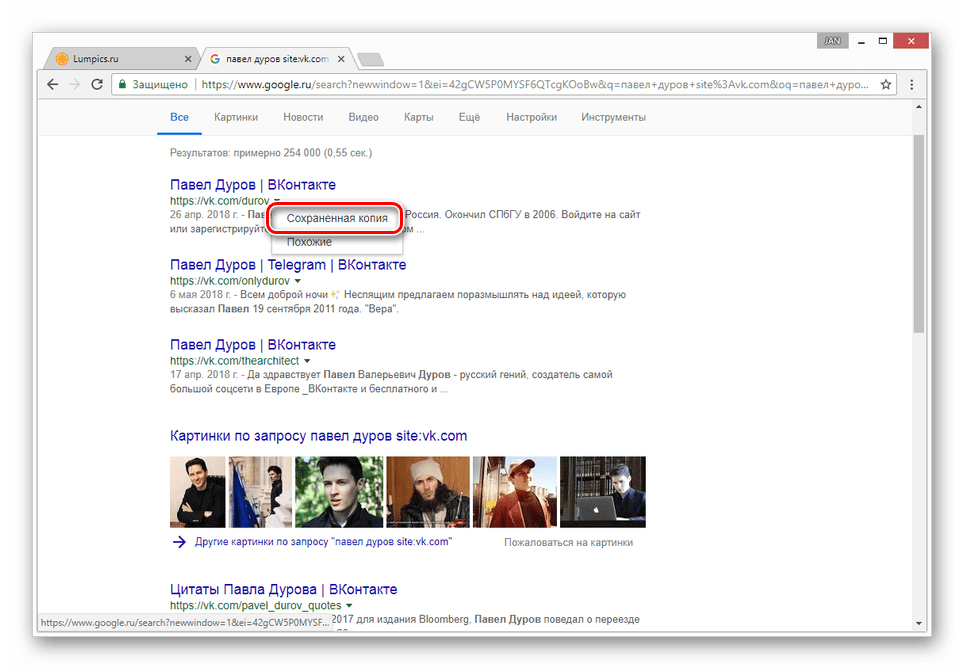Reload the page with refresh icon
The width and height of the screenshot is (964, 669).
[x=97, y=85]
